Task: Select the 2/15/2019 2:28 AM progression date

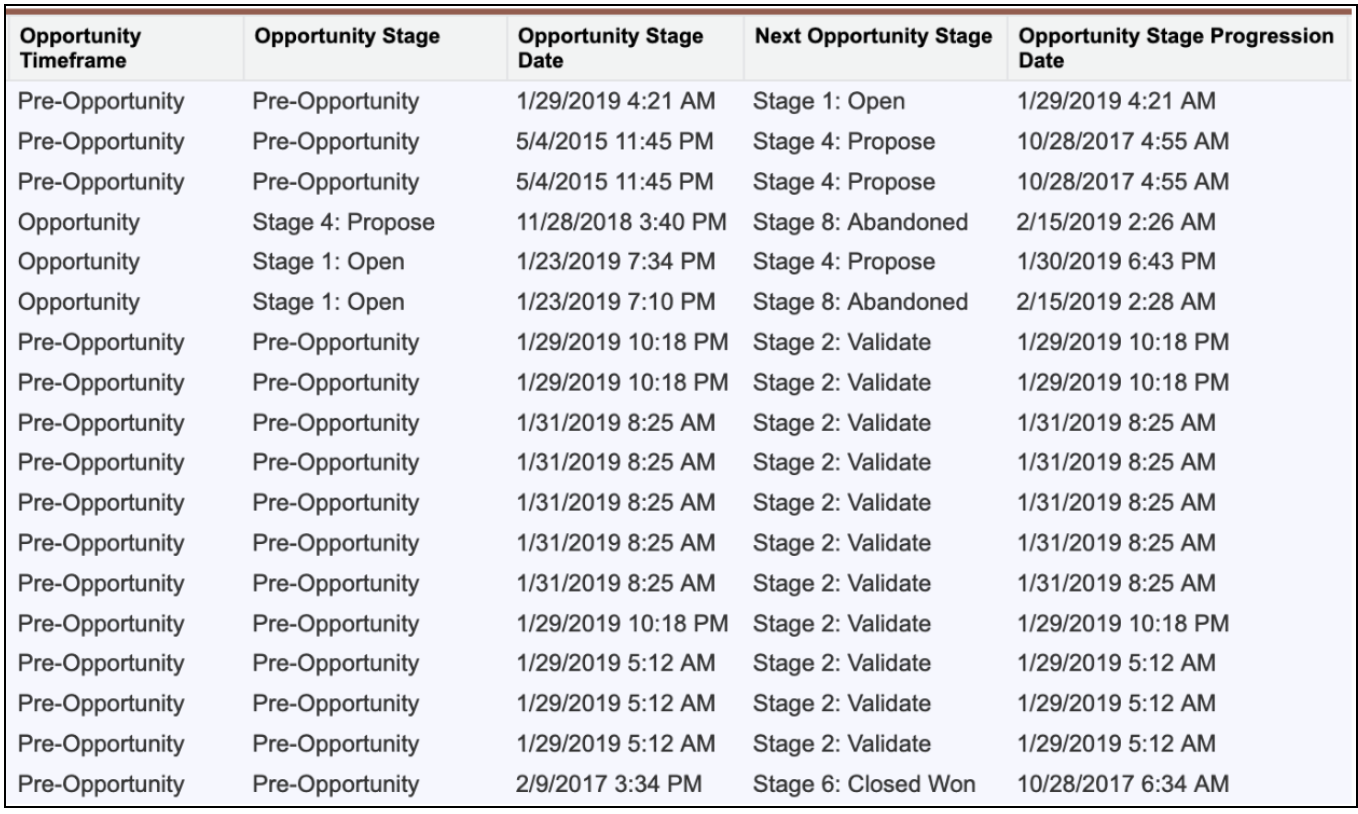Action: click(x=1115, y=301)
